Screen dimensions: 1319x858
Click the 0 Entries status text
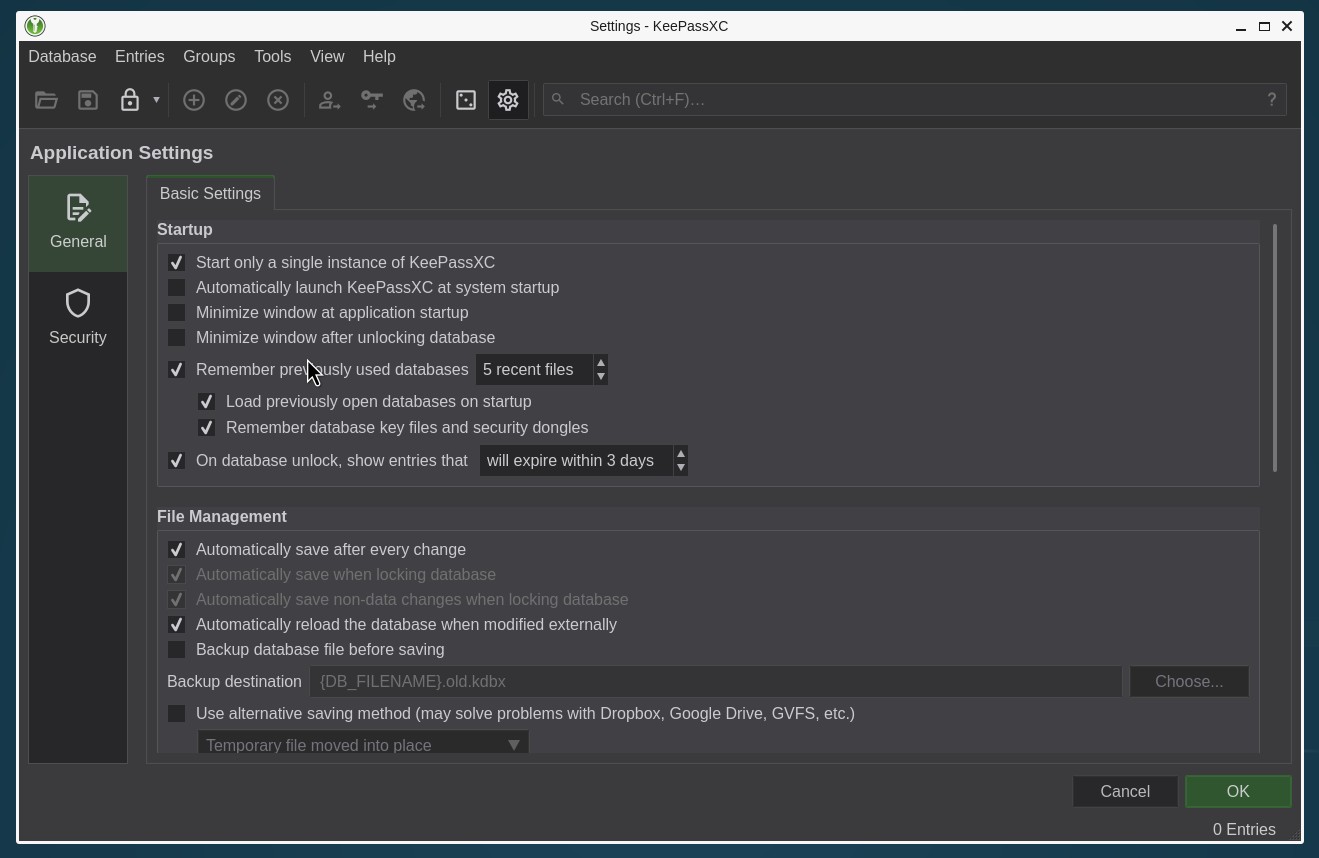coord(1244,829)
